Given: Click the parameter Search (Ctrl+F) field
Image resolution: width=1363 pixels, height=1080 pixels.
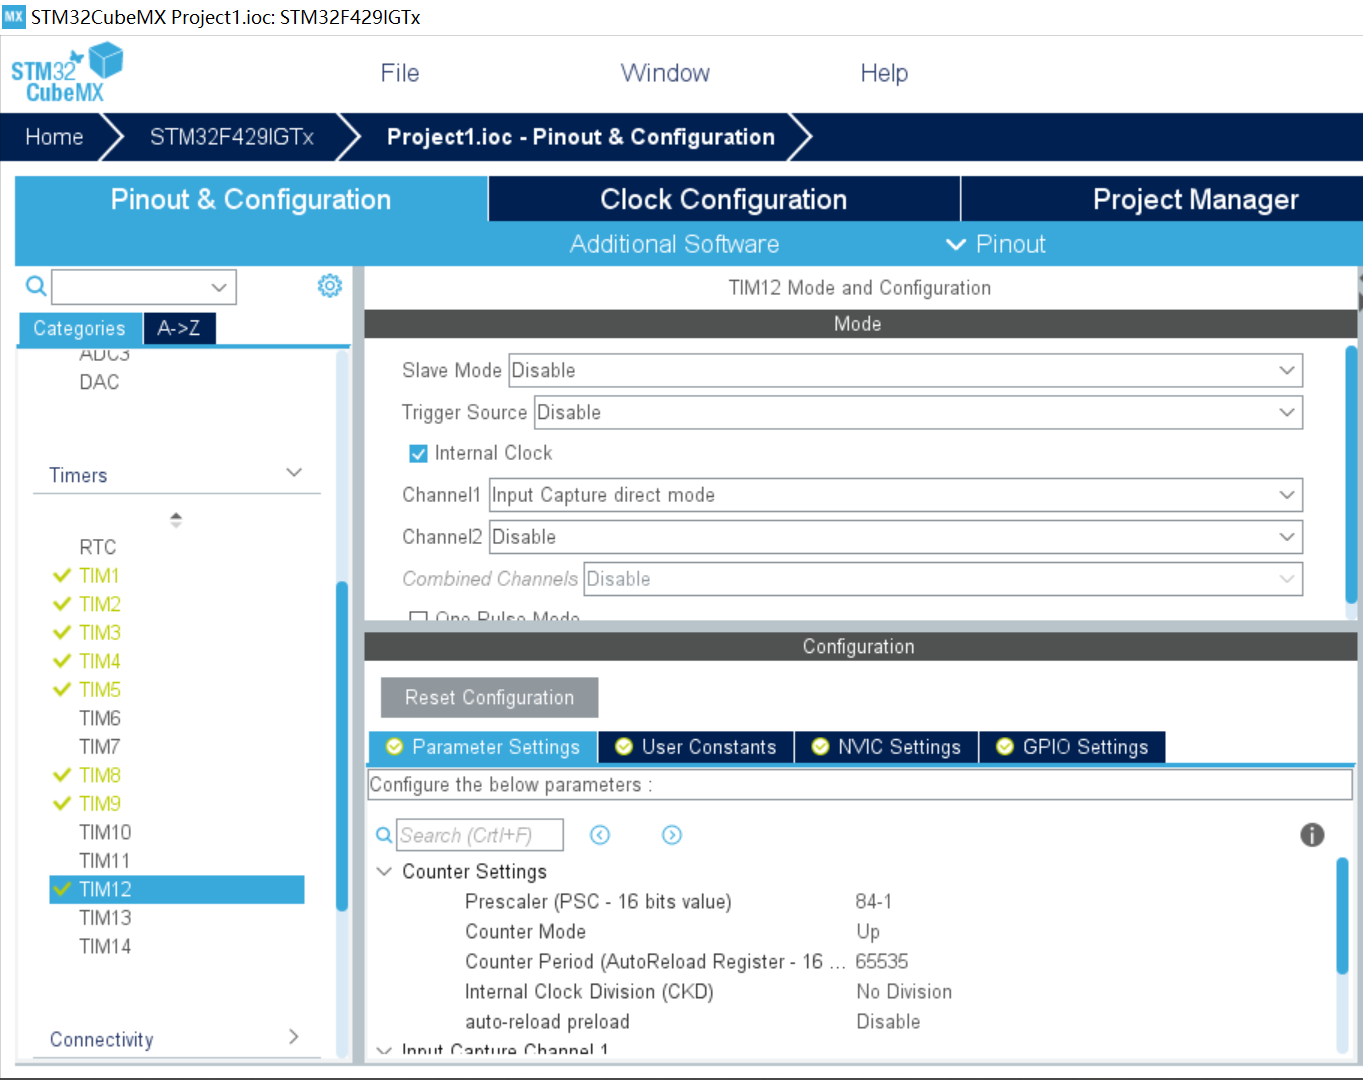Looking at the screenshot, I should (x=480, y=835).
